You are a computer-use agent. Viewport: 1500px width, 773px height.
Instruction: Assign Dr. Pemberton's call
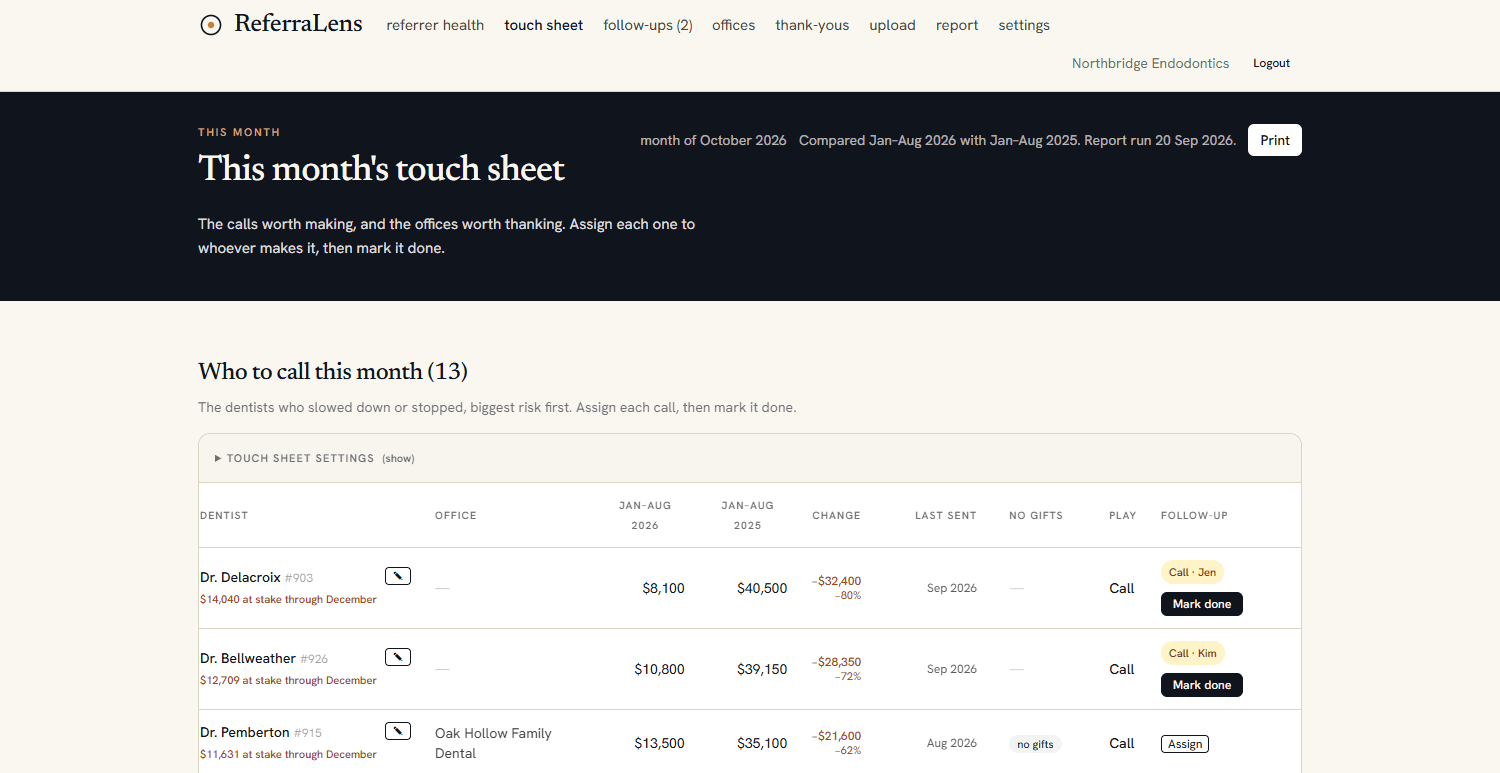(x=1185, y=744)
